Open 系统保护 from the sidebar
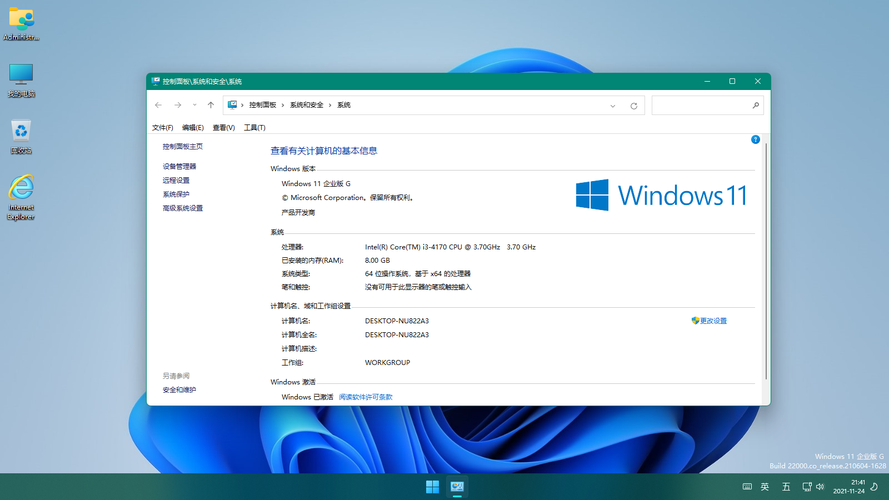 click(x=176, y=194)
